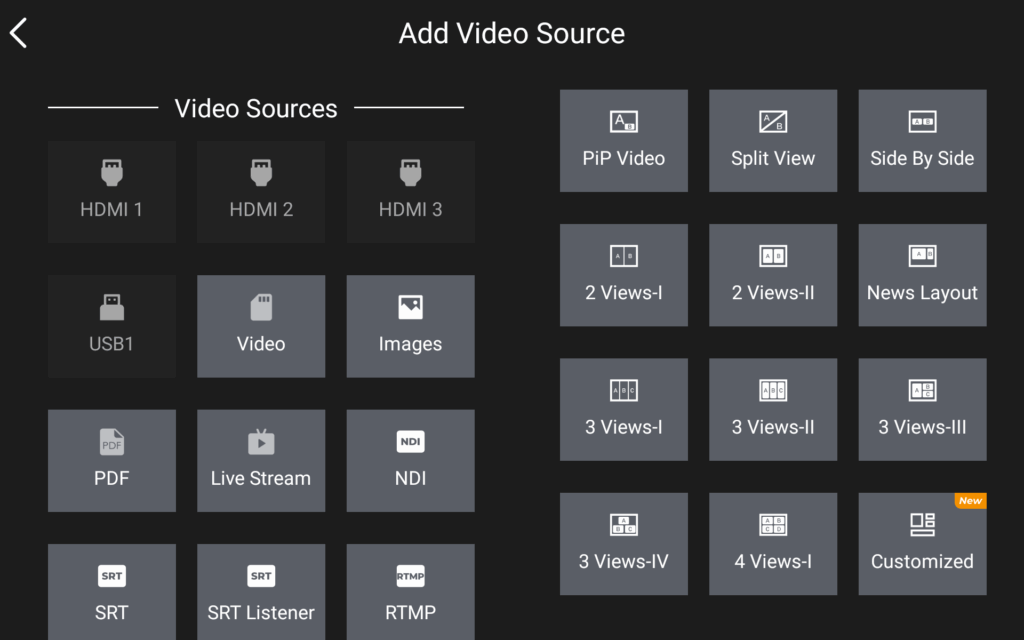Open the new Customized layout
The image size is (1024, 640).
922,543
